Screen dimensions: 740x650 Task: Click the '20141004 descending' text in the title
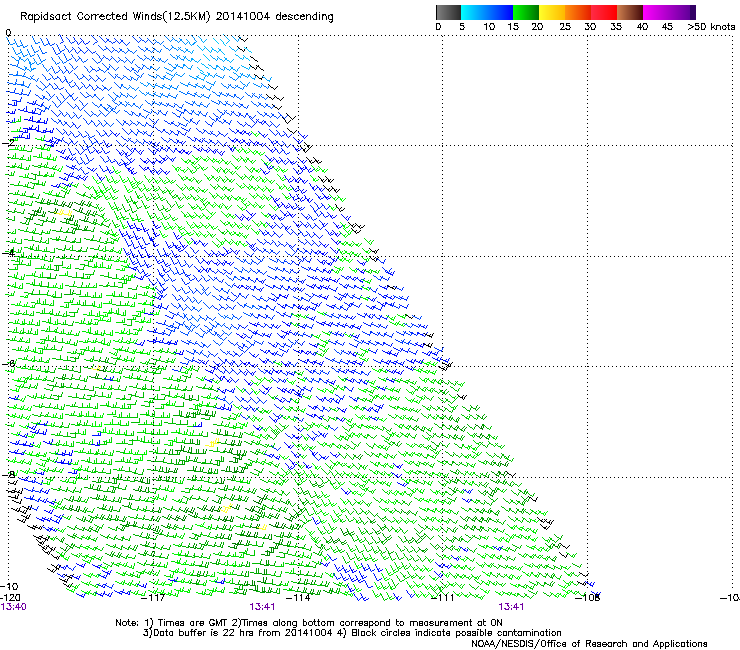point(275,17)
